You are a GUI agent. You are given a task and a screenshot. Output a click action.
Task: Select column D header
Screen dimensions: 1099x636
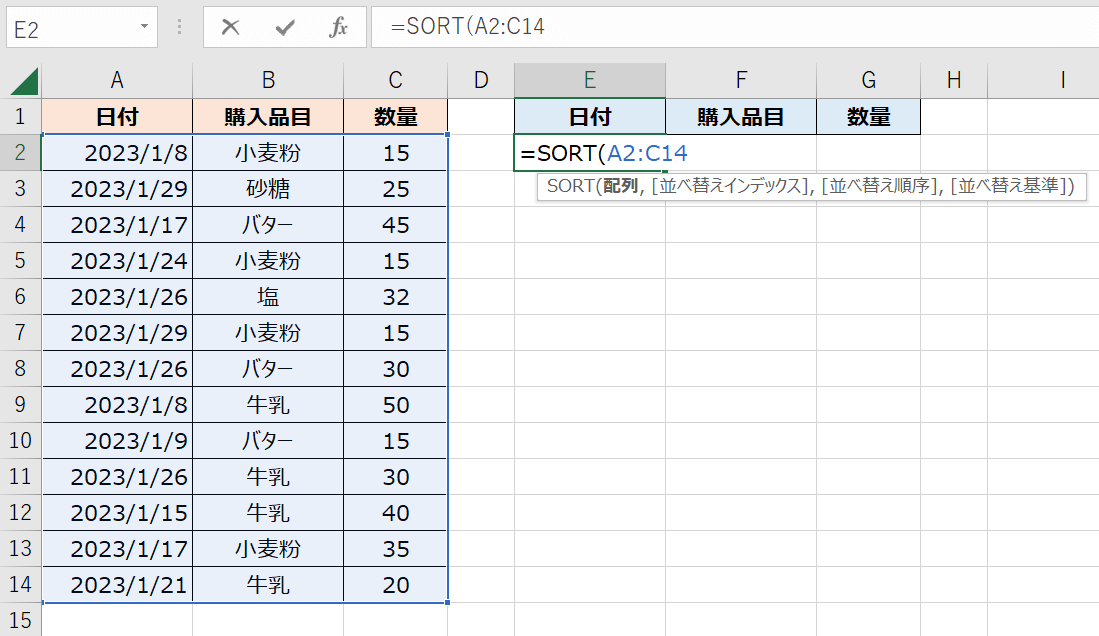[x=481, y=81]
